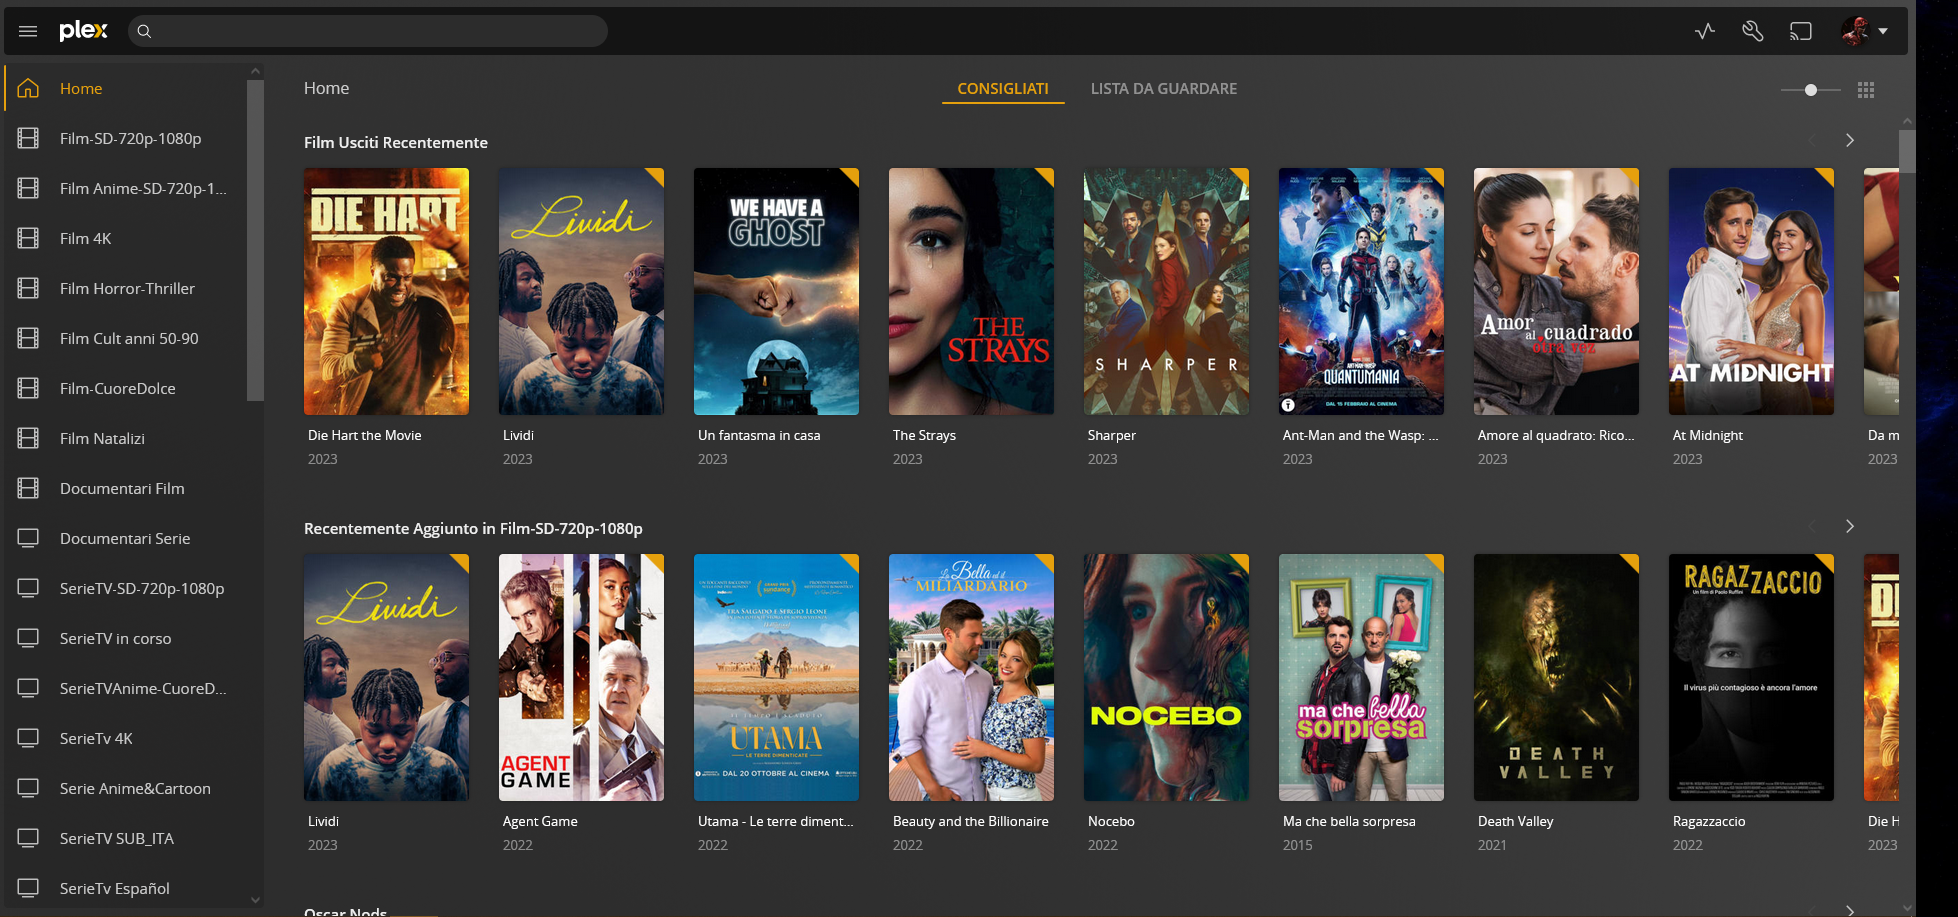Viewport: 1958px width, 917px height.
Task: Next page of Film Usciti Recentemente
Action: 1850,141
